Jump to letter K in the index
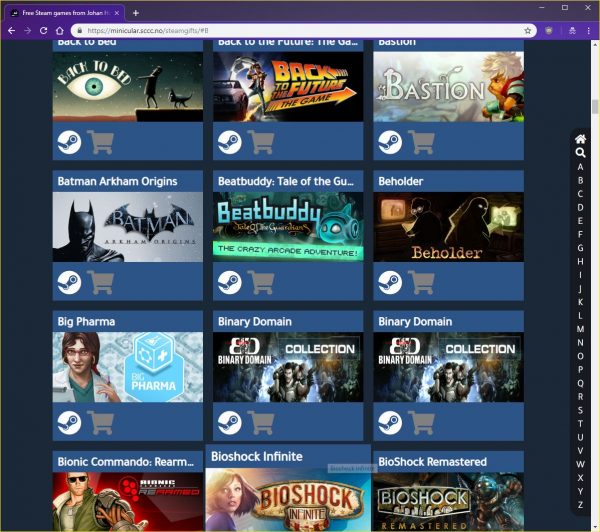Viewport: 600px width, 532px height. coord(580,302)
